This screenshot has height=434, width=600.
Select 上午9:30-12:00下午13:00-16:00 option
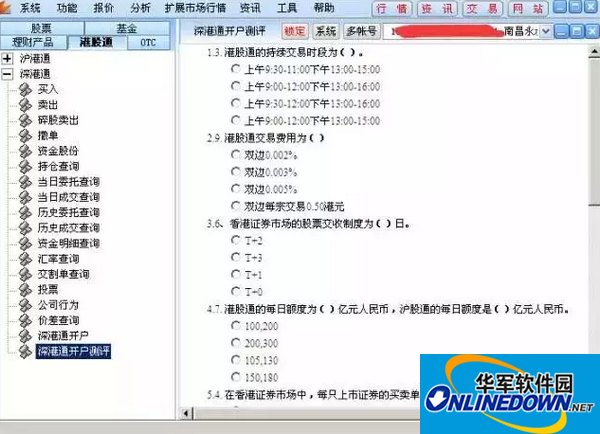click(236, 103)
